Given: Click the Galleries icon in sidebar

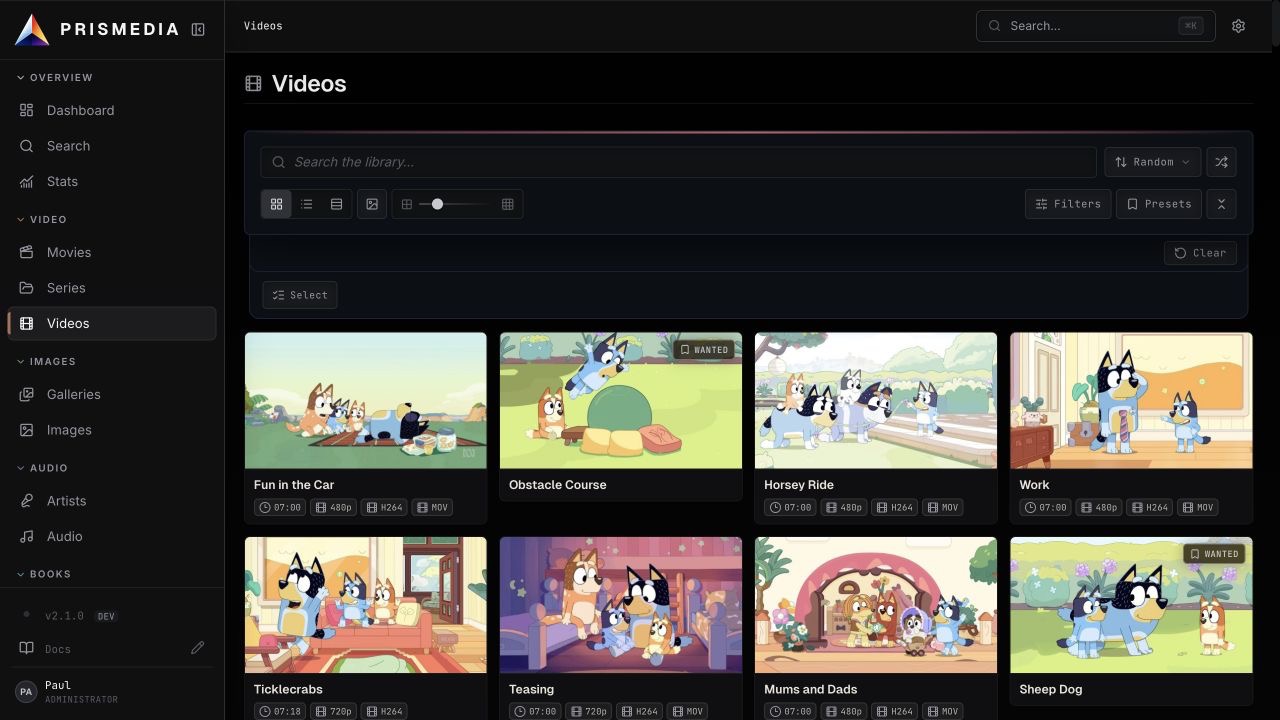Looking at the screenshot, I should (27, 394).
